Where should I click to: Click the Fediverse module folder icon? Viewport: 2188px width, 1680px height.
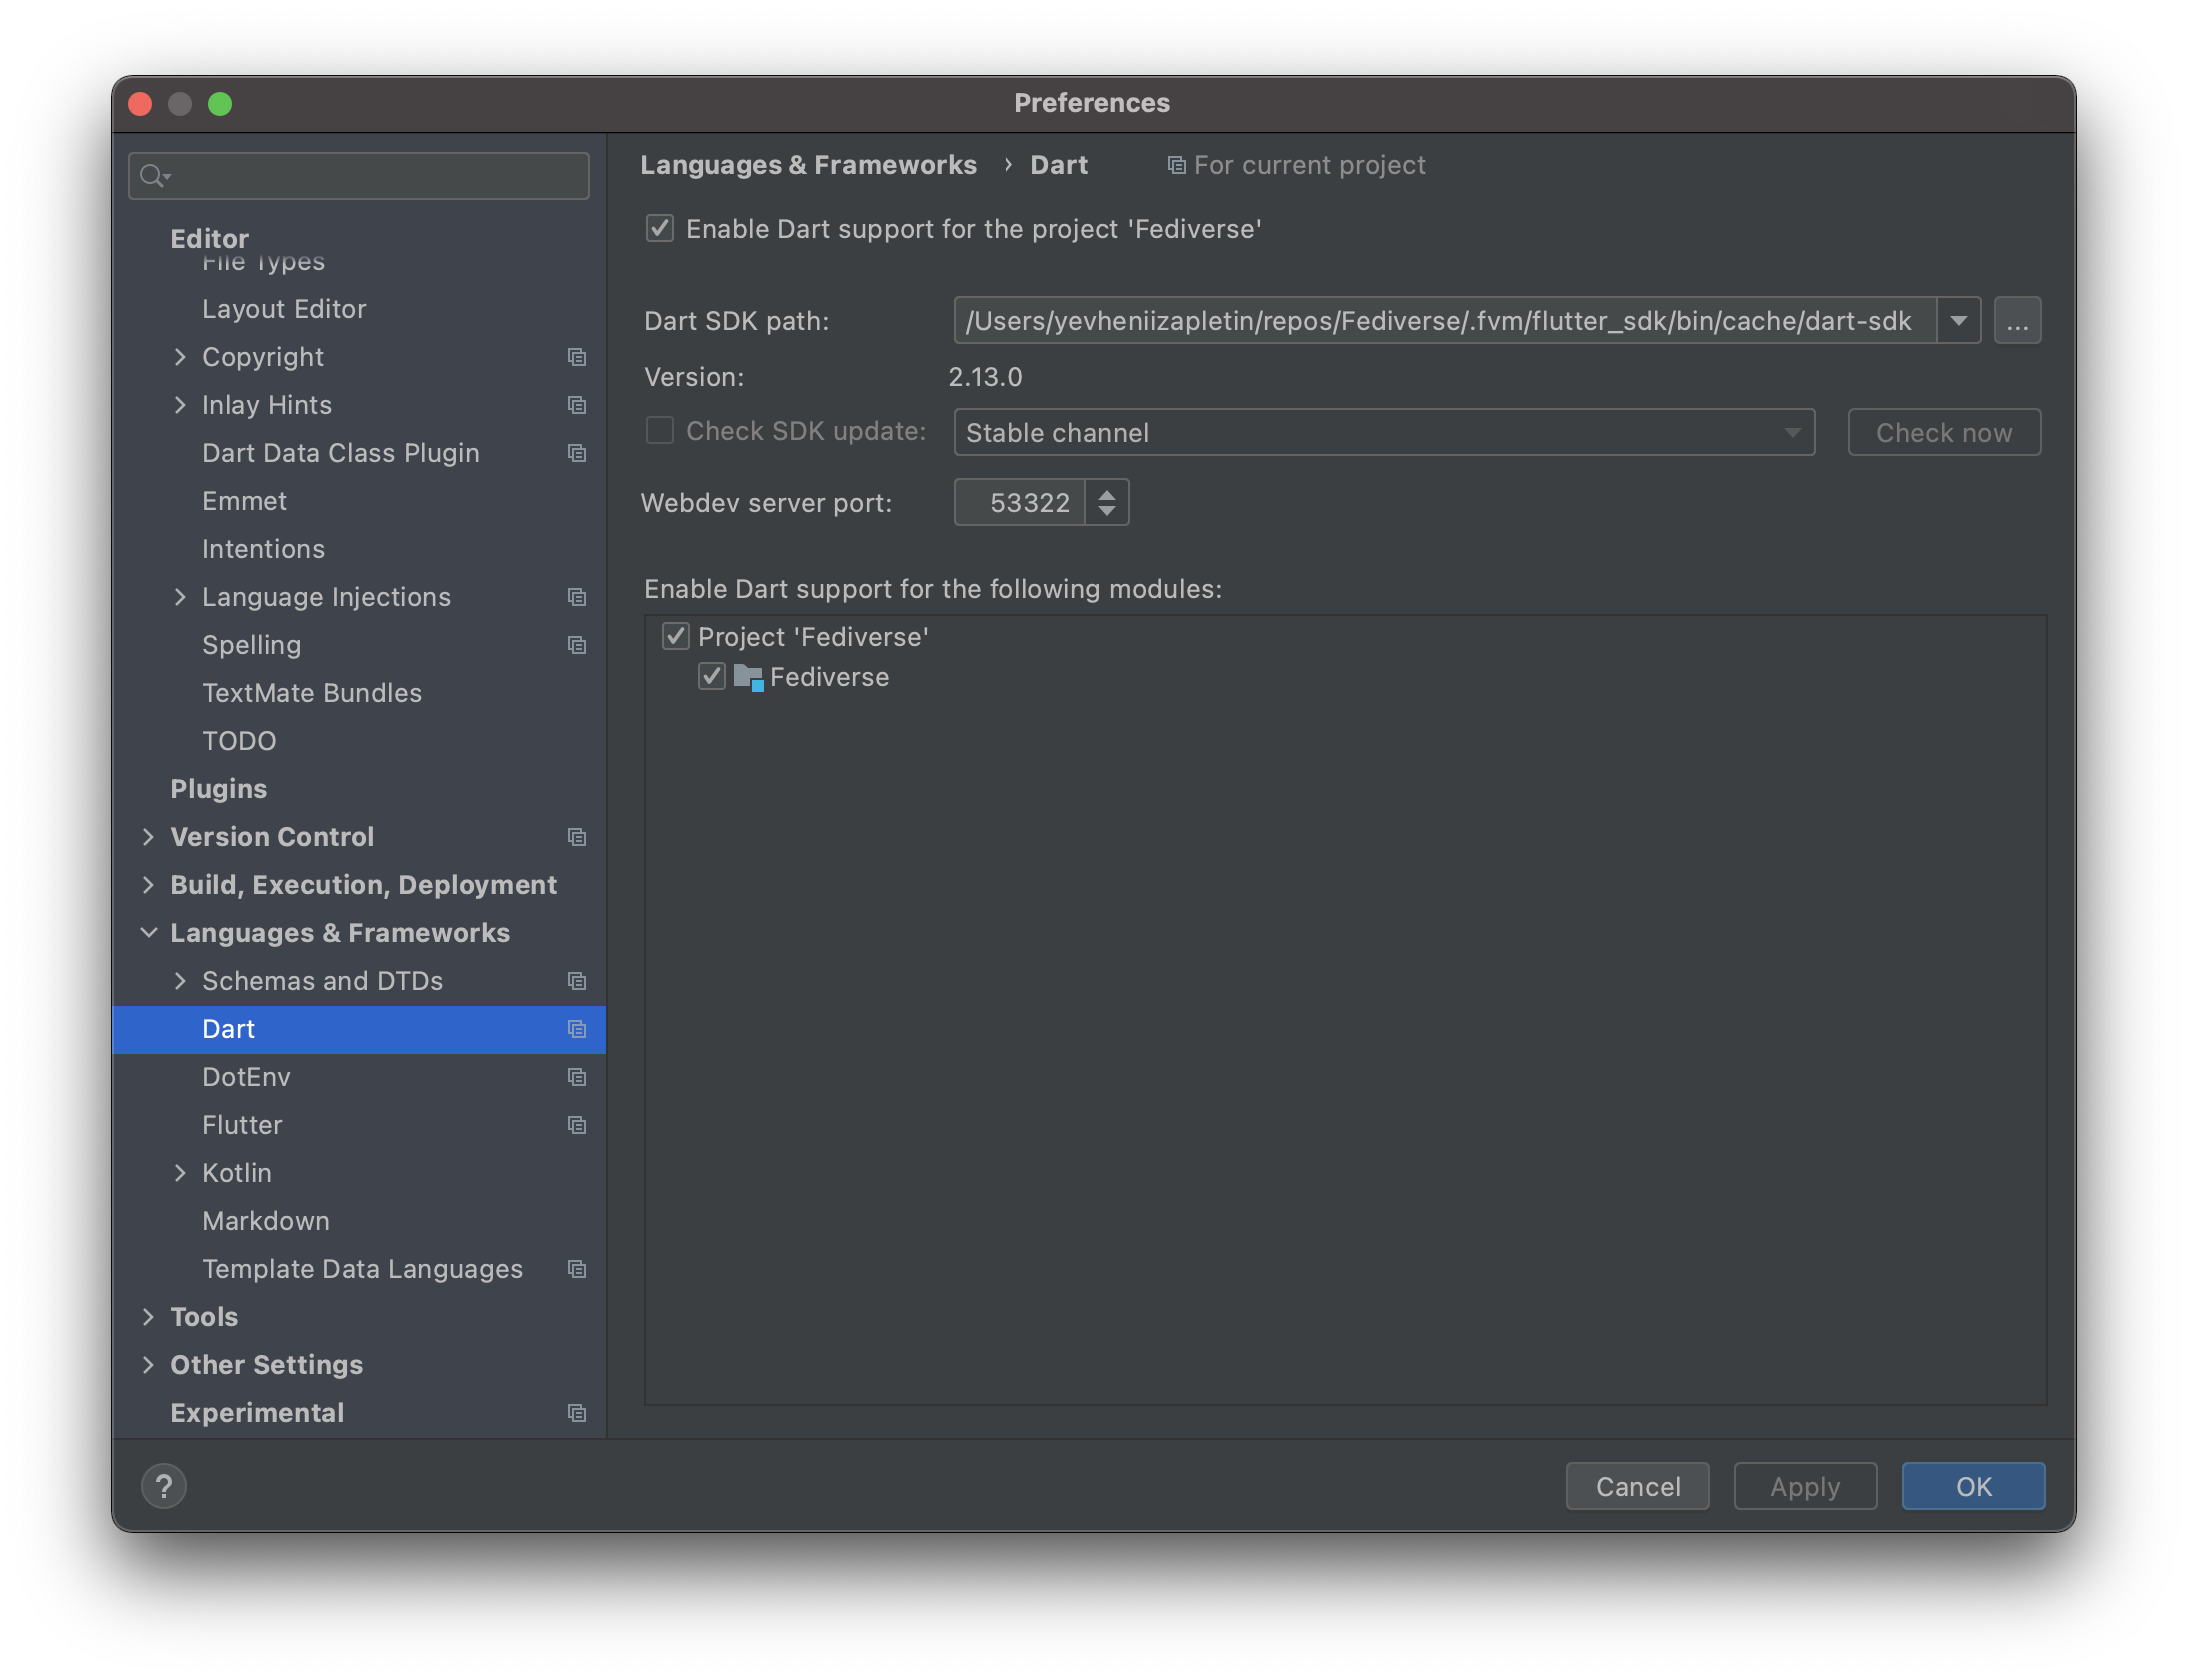pos(748,677)
